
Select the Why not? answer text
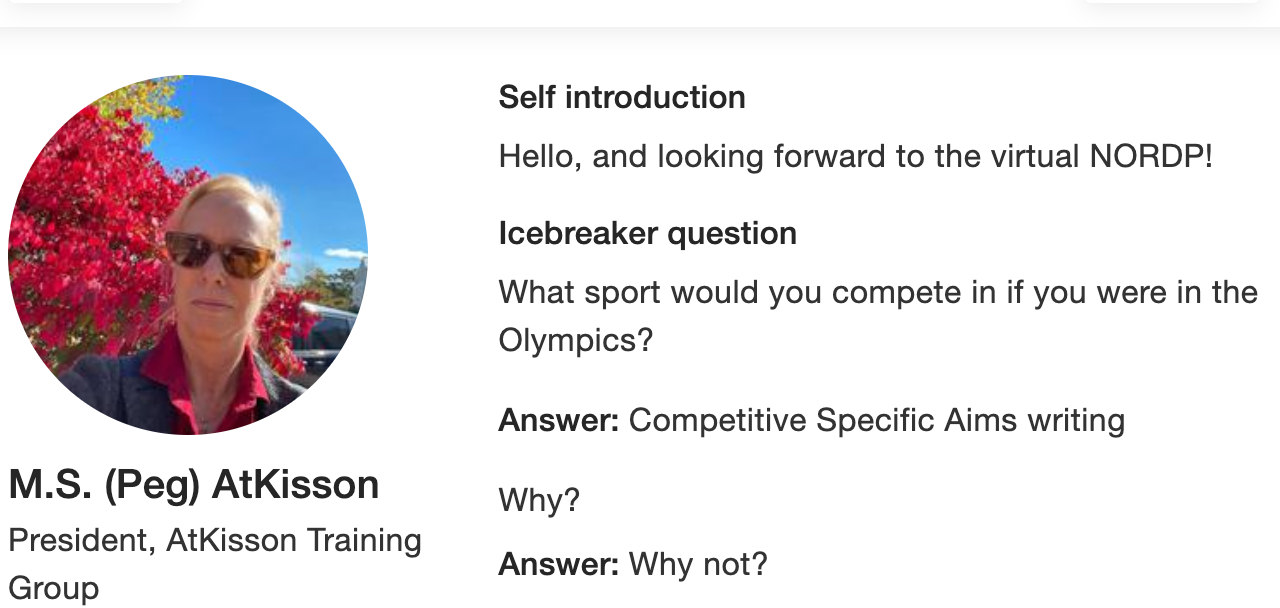pos(698,565)
